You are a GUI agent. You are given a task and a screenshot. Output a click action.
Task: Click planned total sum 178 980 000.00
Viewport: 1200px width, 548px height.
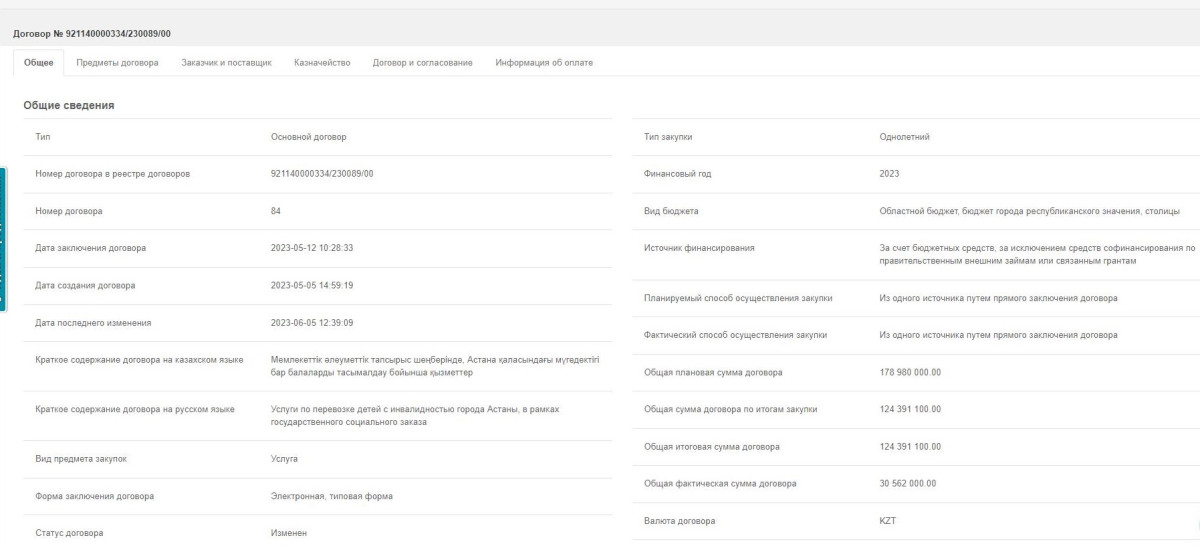909,373
